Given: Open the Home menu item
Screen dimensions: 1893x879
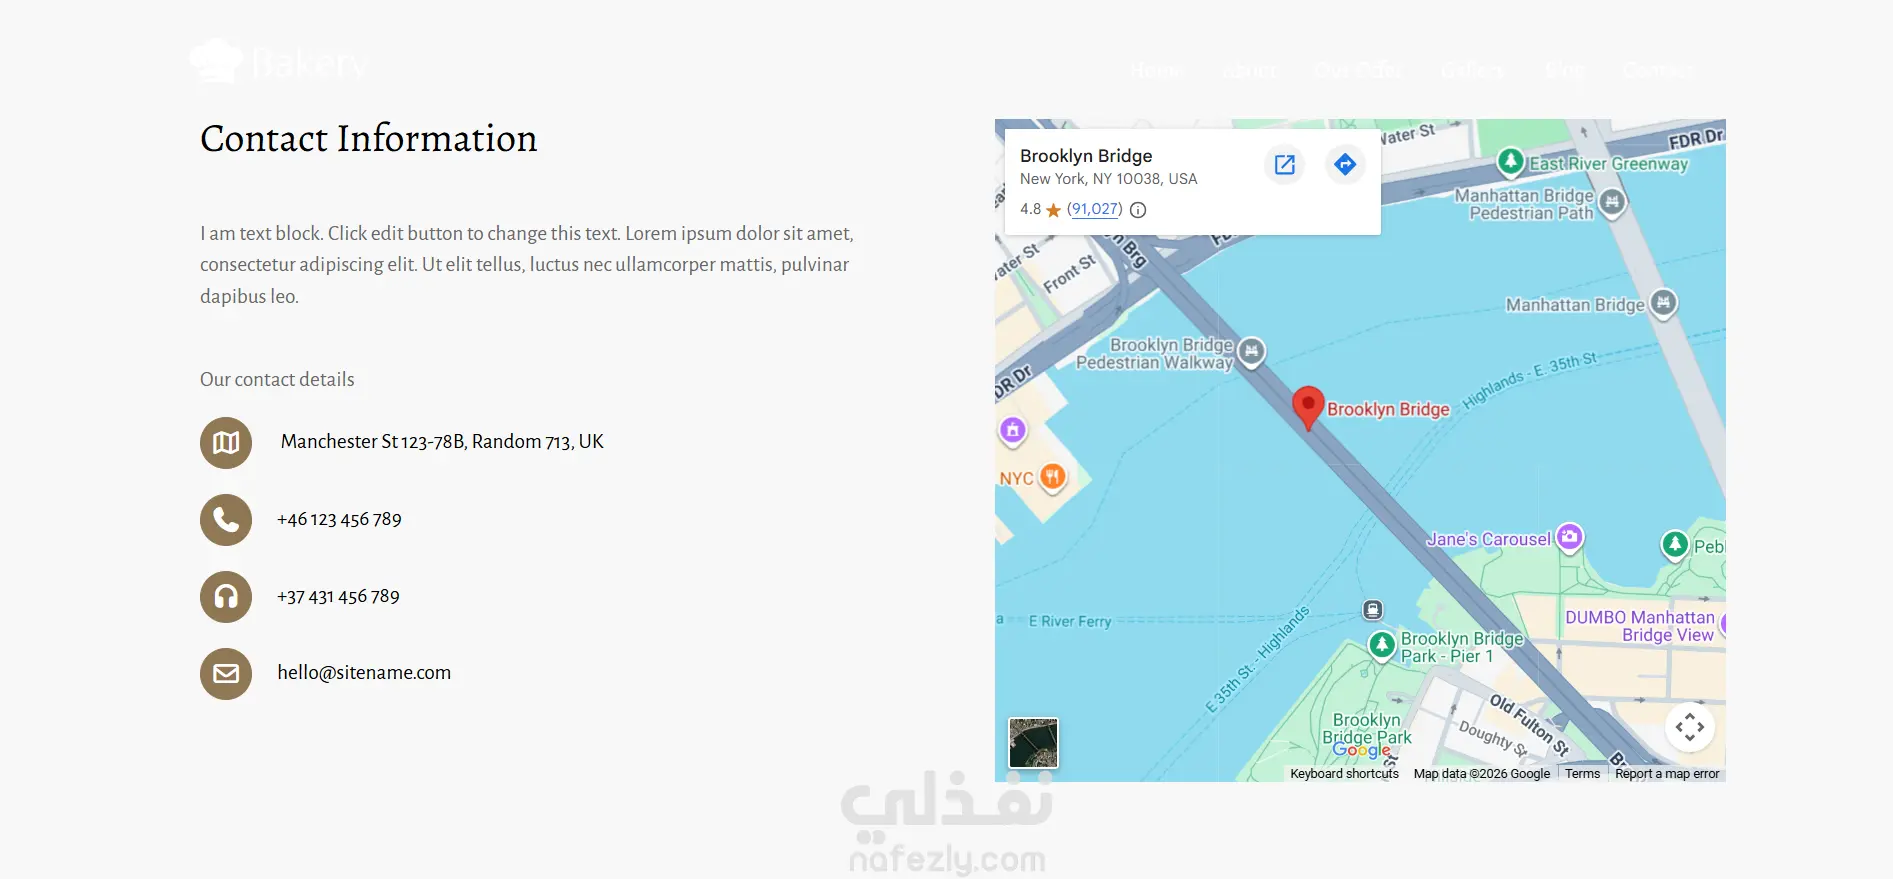Looking at the screenshot, I should click(x=1156, y=70).
